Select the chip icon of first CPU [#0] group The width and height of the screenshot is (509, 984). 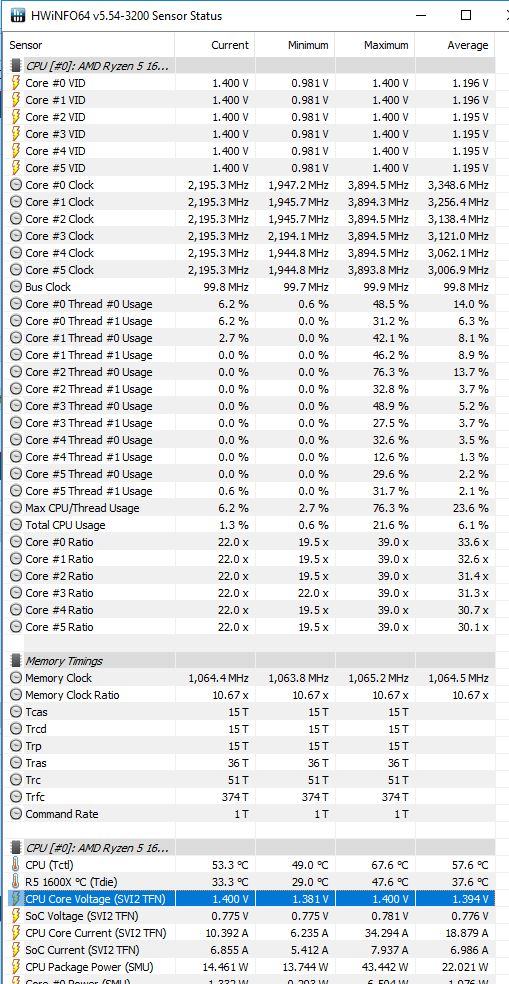tap(16, 66)
